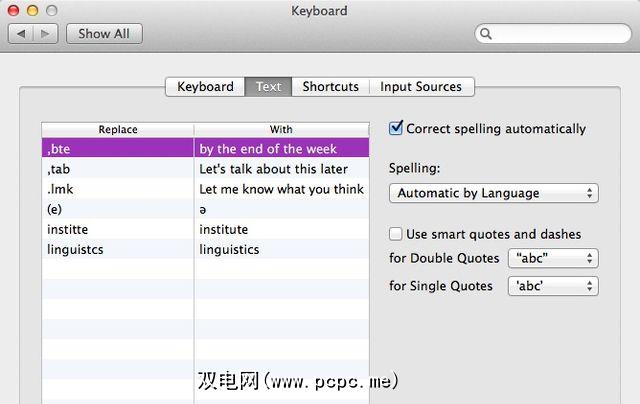Enable Use smart quotes and dashes

pyautogui.click(x=397, y=234)
